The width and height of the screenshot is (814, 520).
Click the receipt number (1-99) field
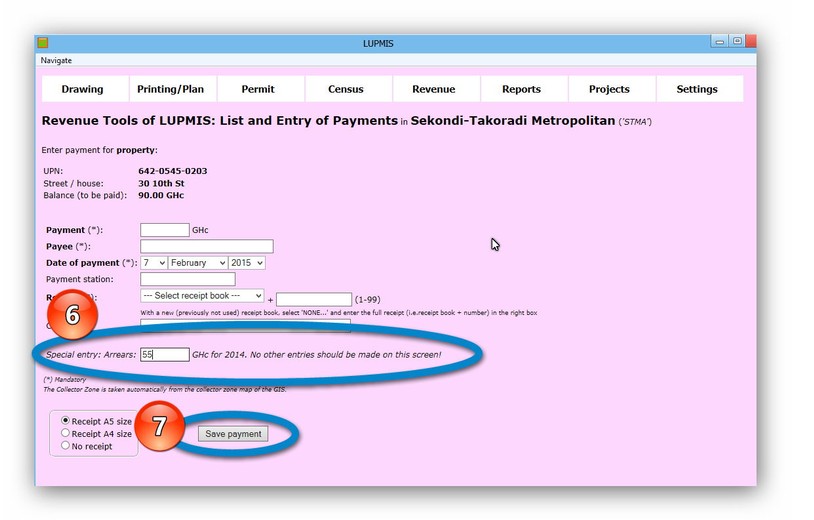point(314,299)
